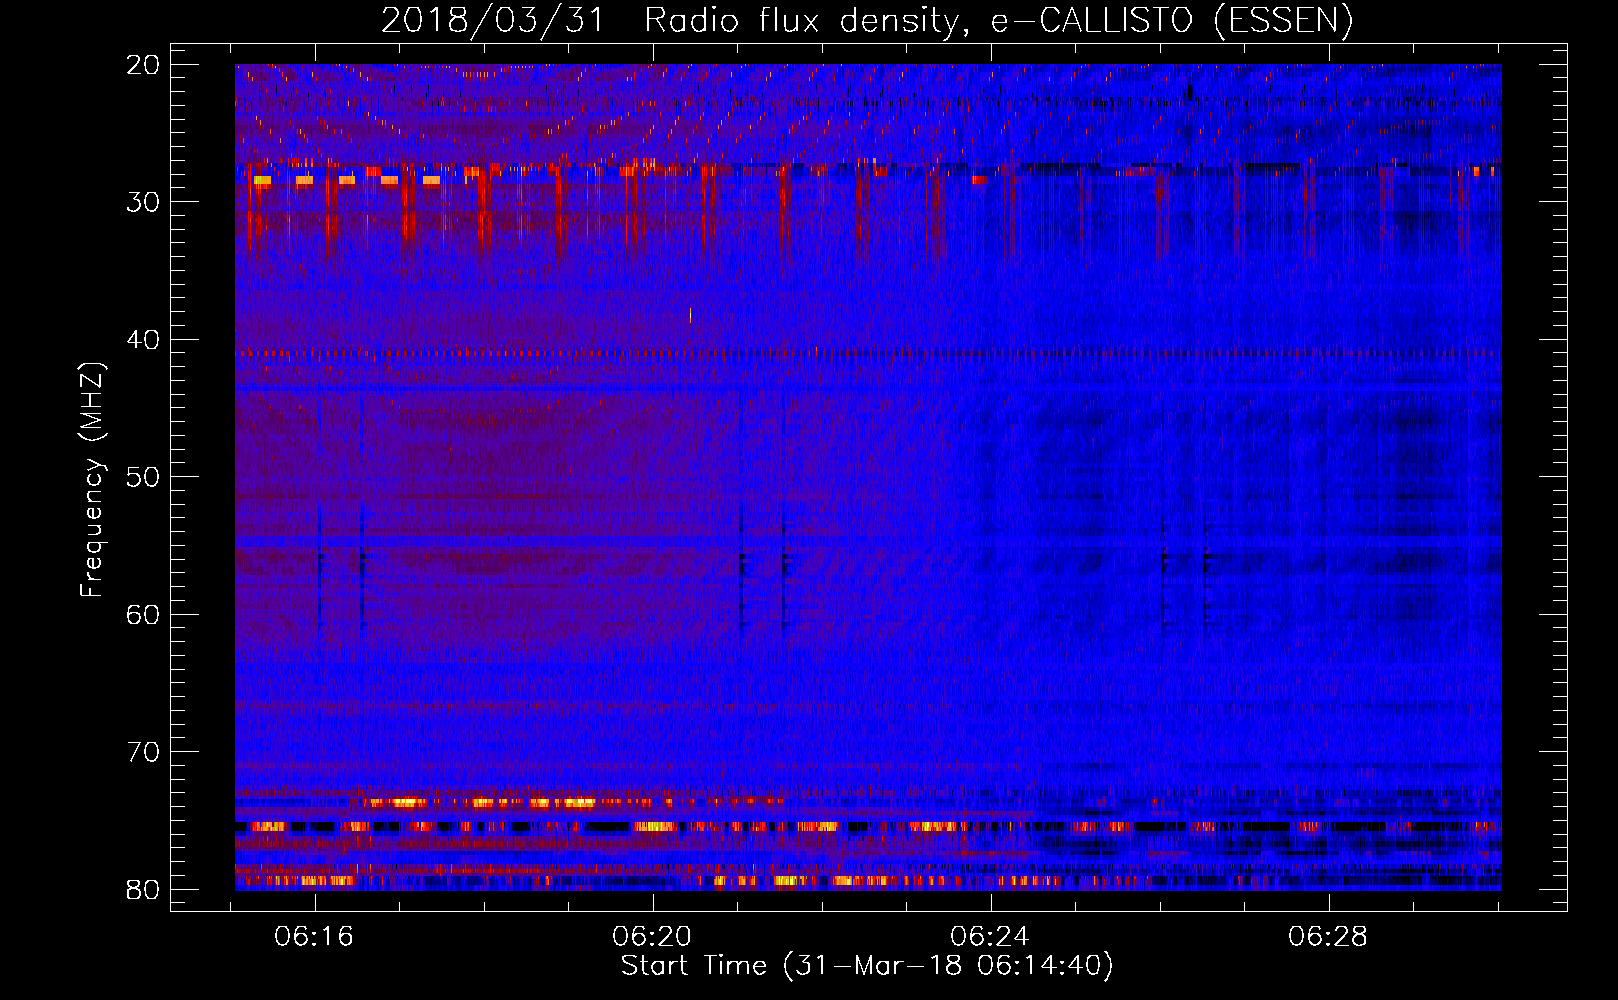Click the 30 MHz frequency tick label
The height and width of the screenshot is (1000, 1618).
point(144,202)
